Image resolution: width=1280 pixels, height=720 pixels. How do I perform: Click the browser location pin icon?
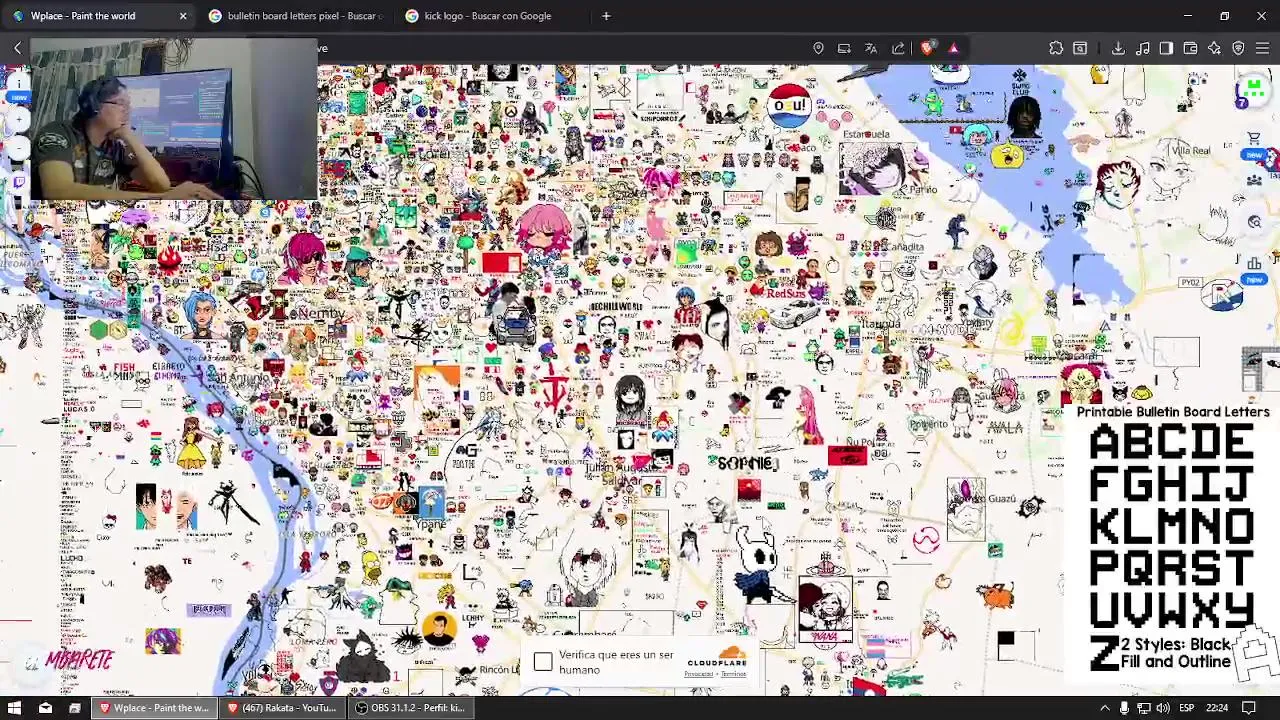(818, 48)
